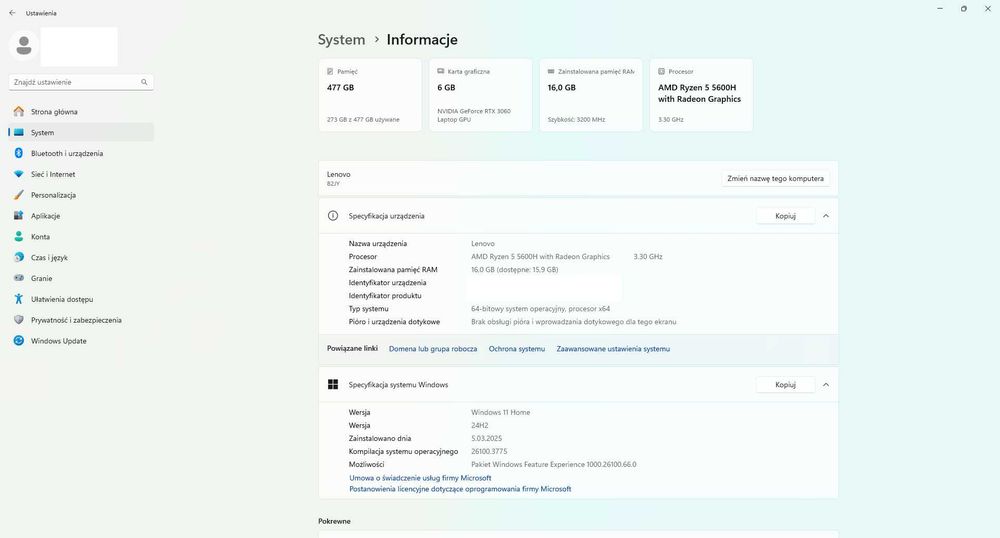This screenshot has width=1000, height=538.
Task: Open Umowa o świadczenie usług firmy Microsoft
Action: point(420,478)
